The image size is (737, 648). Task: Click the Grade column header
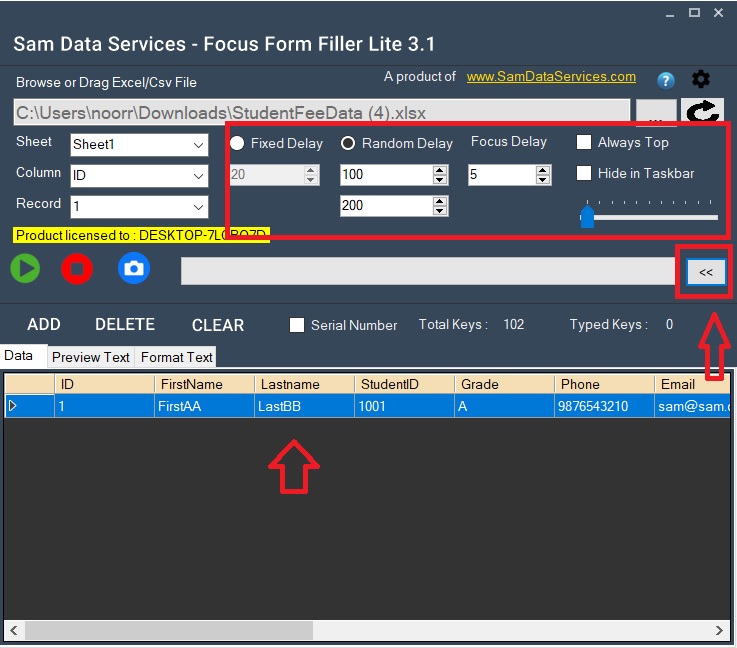(x=505, y=384)
